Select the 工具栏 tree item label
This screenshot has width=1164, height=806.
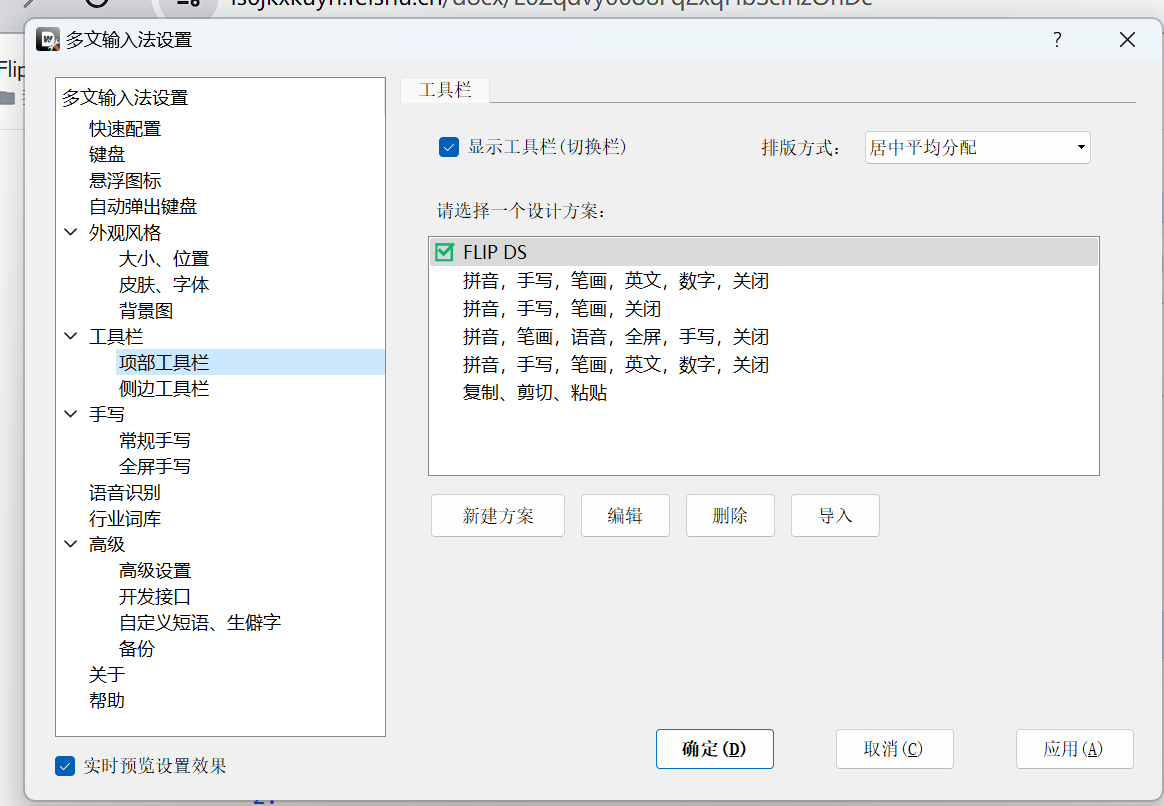click(116, 337)
